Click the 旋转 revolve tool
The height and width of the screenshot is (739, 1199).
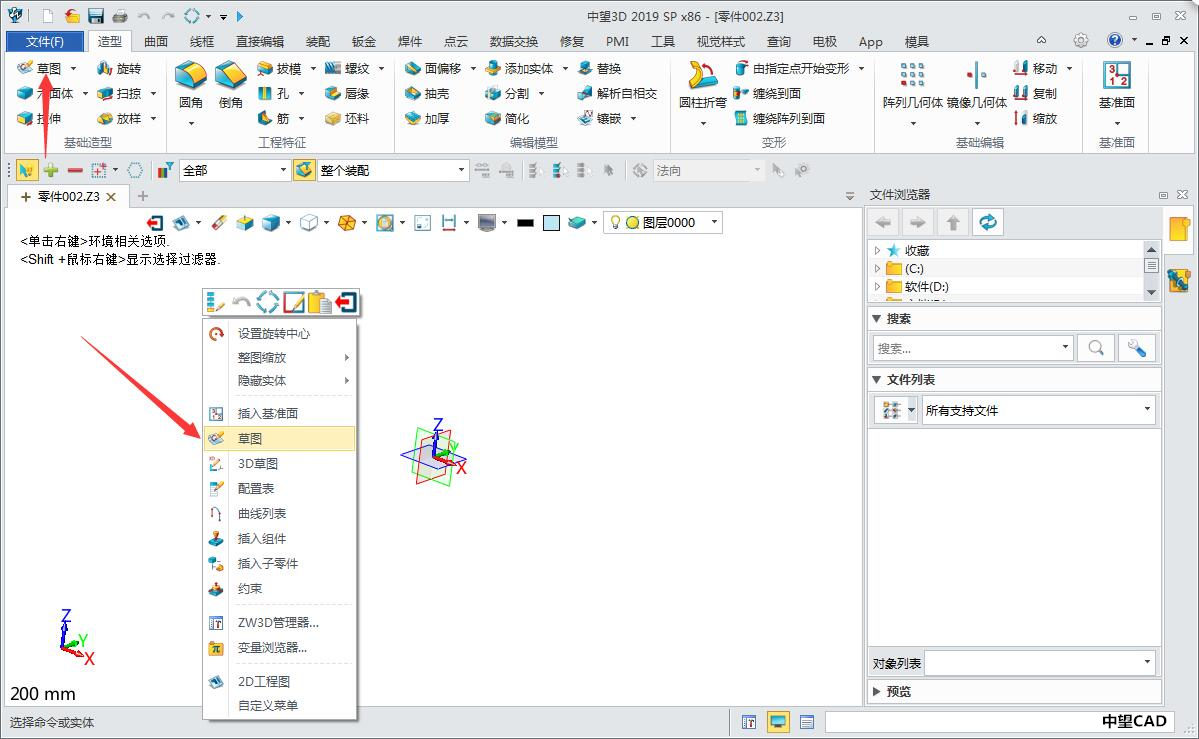[x=118, y=68]
